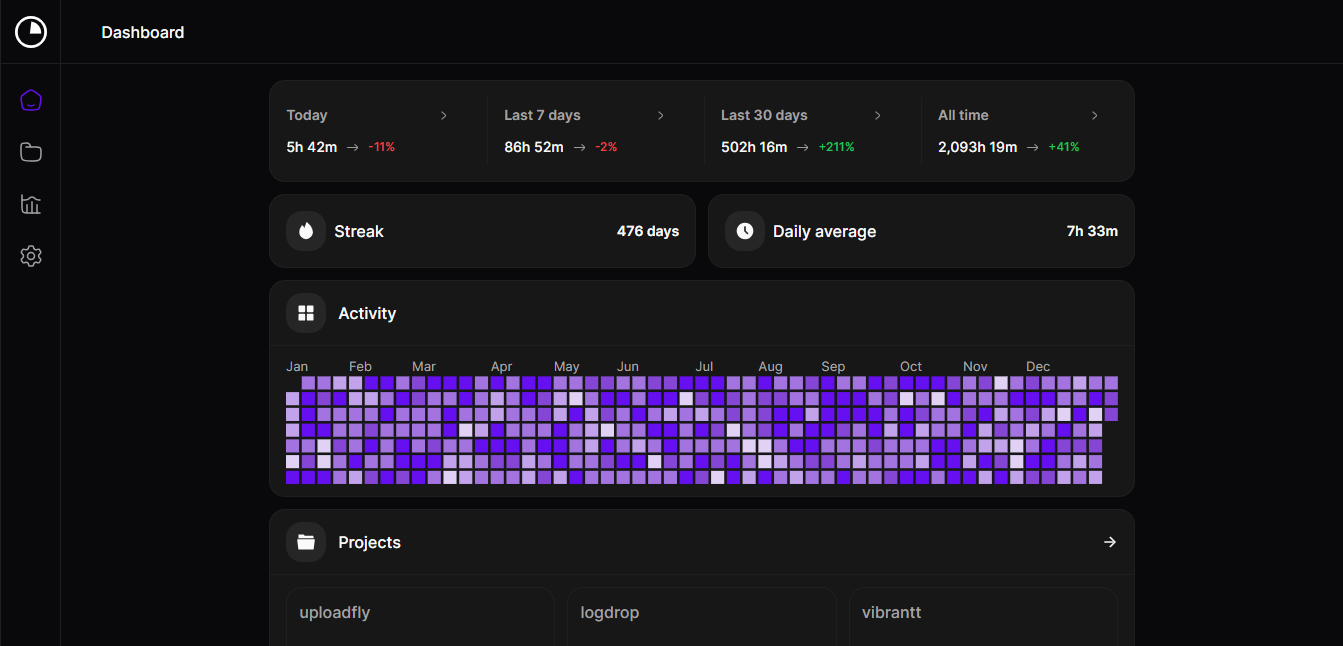The width and height of the screenshot is (1343, 646).
Task: Click the Streak label
Action: 359,231
